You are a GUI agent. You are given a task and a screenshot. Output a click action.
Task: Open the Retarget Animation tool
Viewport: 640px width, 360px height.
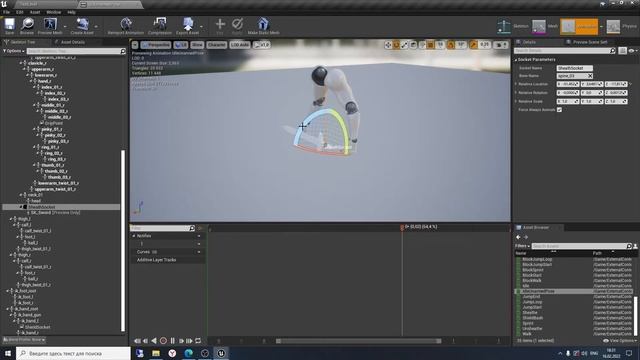pos(126,26)
